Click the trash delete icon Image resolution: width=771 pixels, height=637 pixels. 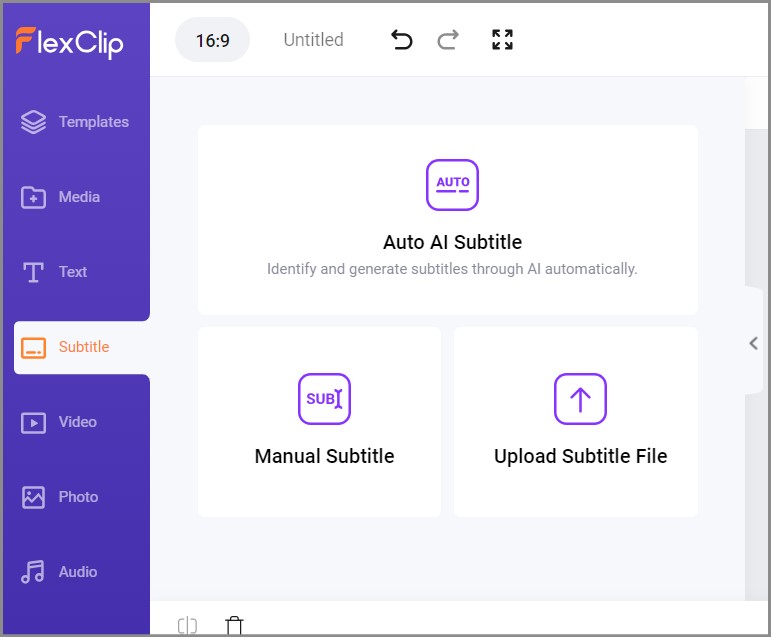click(234, 626)
